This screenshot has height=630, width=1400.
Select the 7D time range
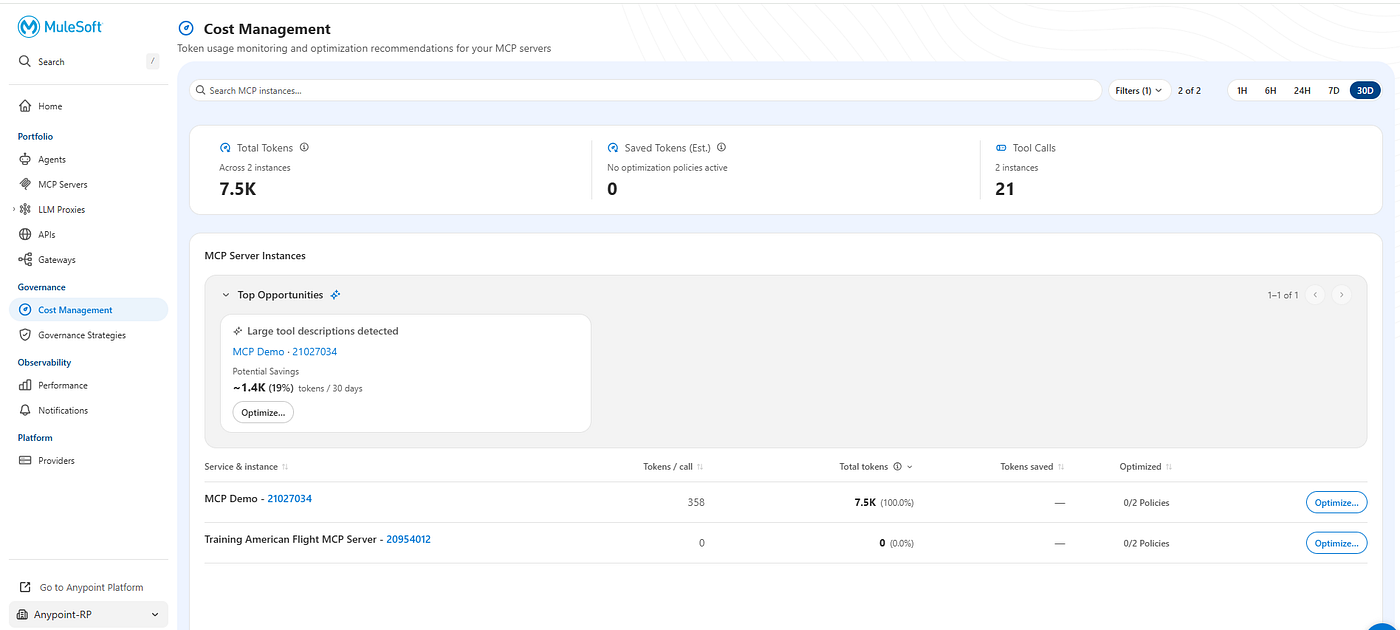tap(1333, 90)
